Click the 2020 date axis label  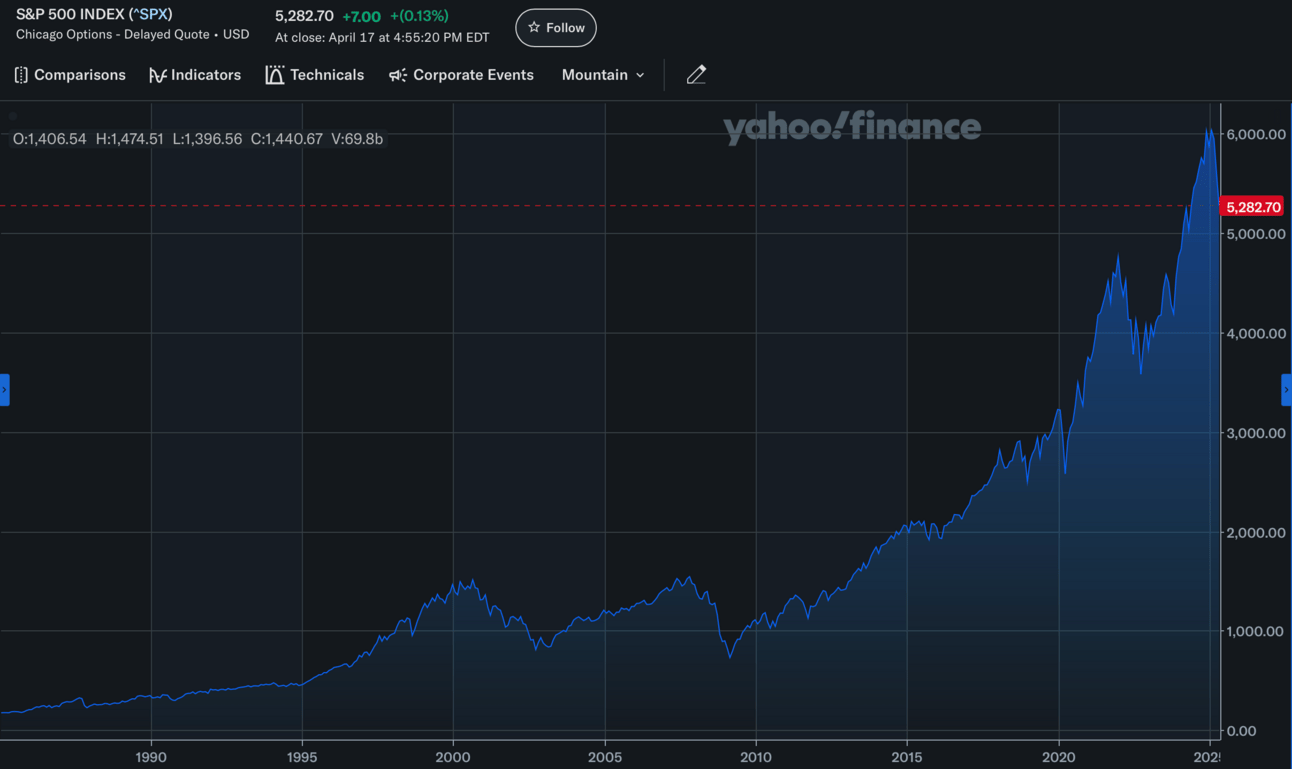1059,757
